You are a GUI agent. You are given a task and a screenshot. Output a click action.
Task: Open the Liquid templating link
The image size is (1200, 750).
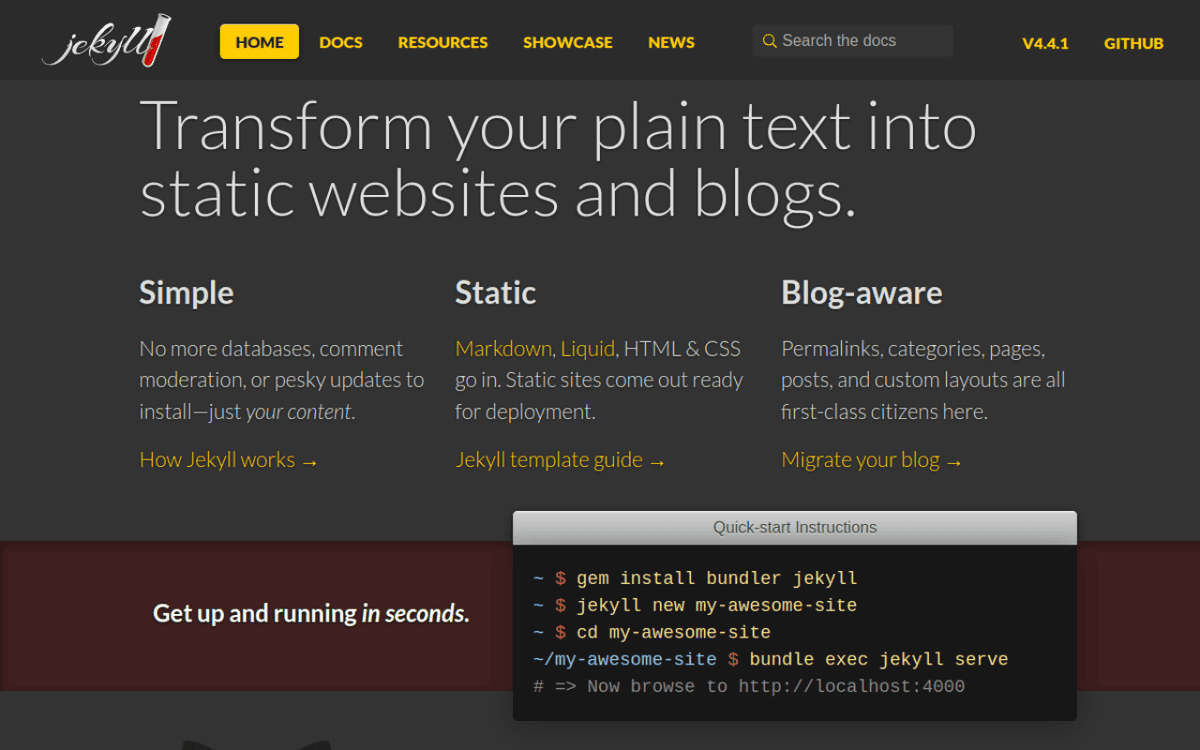(588, 348)
